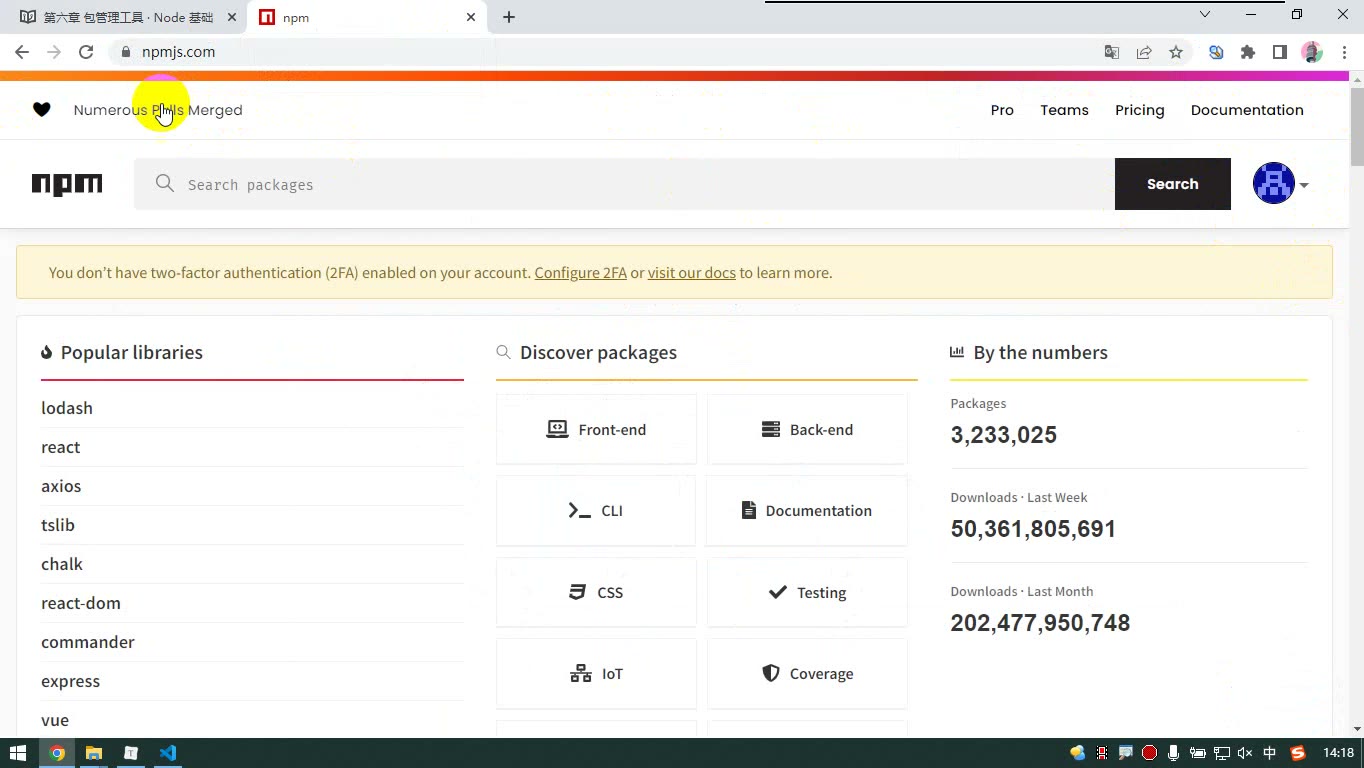Screen dimensions: 1364x768
Task: Bookmark this page with star icon
Action: pyautogui.click(x=1176, y=52)
